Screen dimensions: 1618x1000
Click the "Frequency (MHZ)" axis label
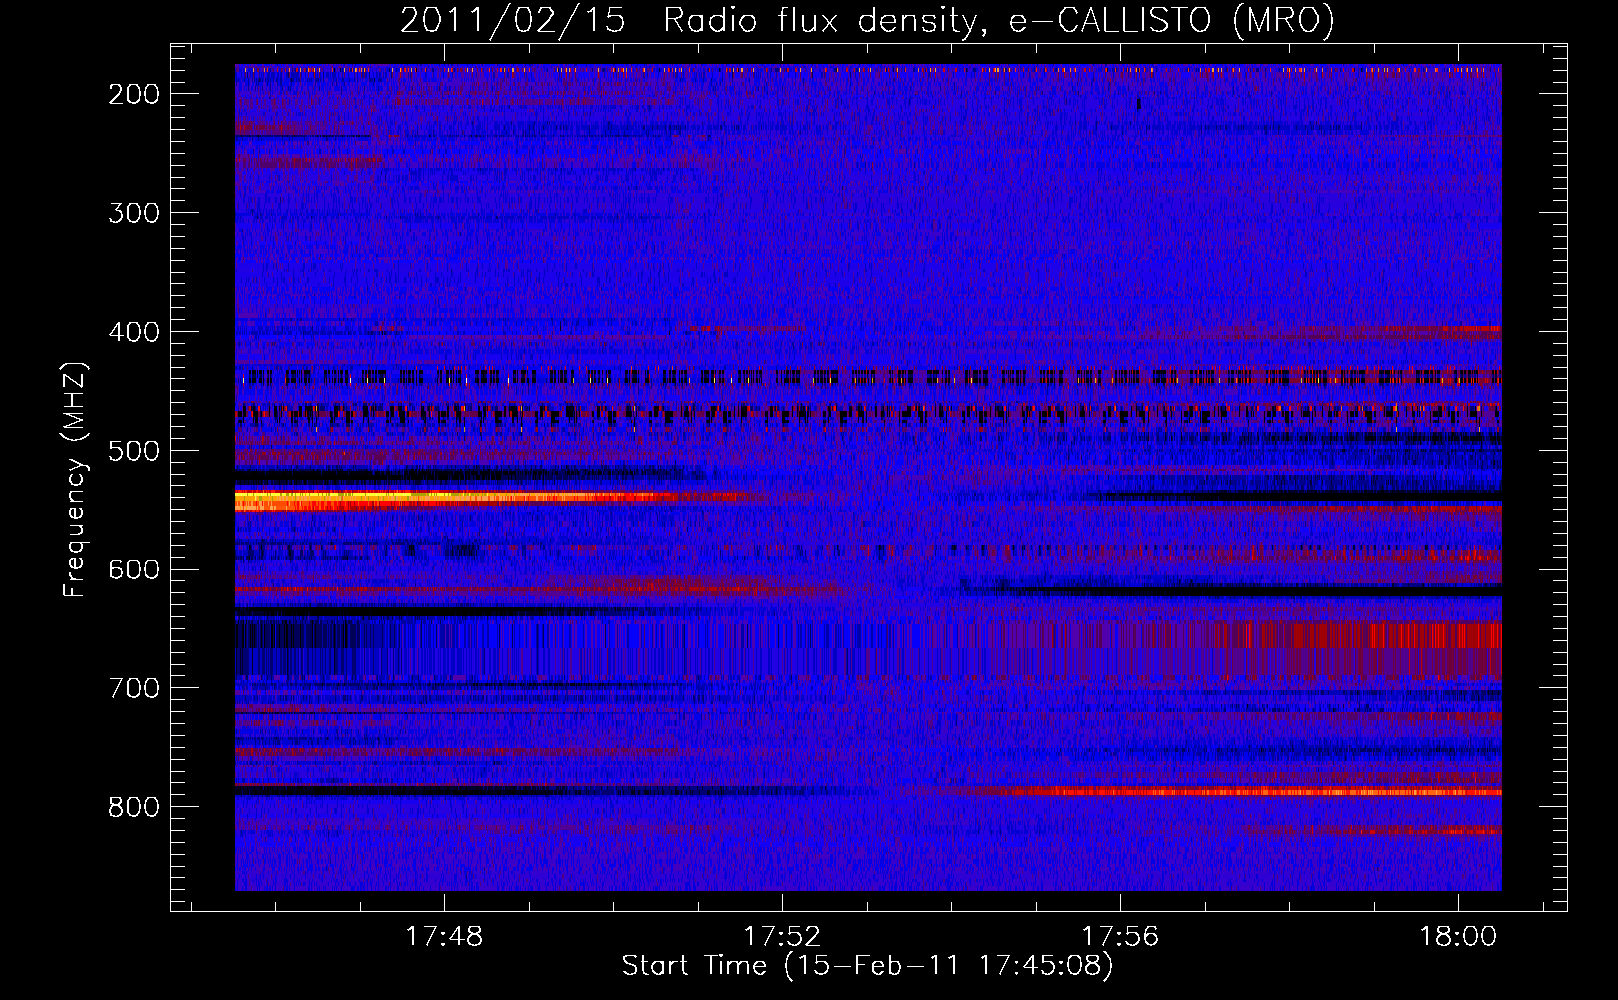click(75, 480)
